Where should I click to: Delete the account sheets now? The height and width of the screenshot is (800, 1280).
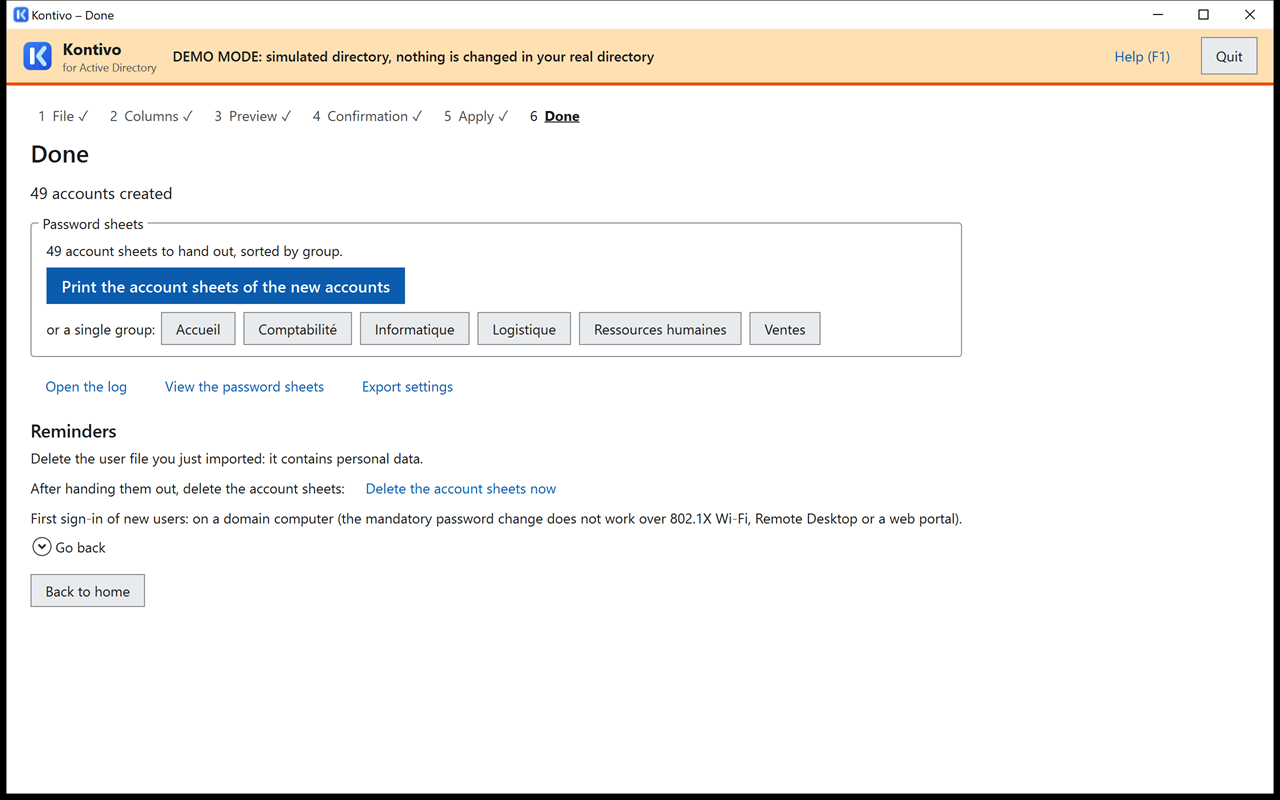[461, 489]
